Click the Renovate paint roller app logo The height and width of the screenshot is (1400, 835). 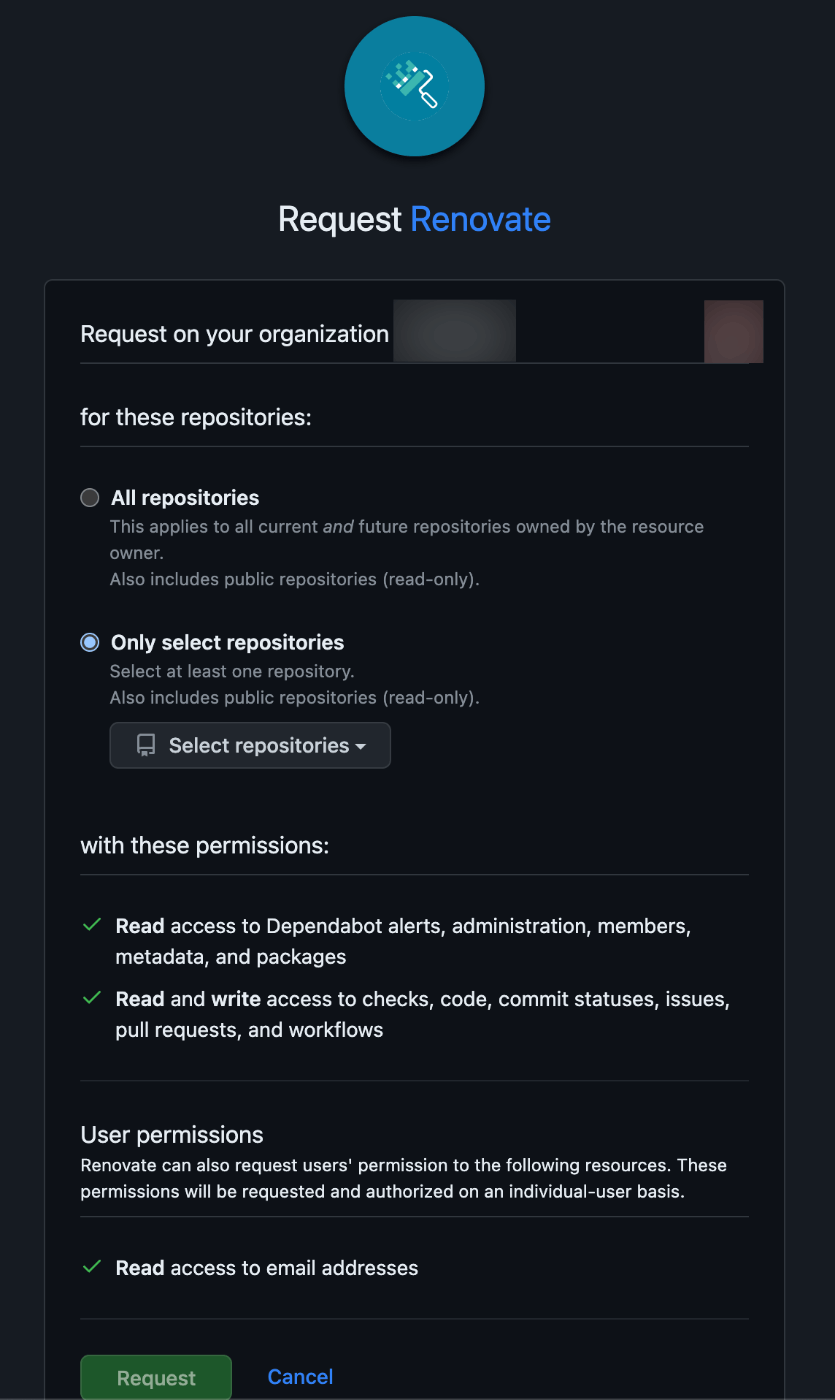pyautogui.click(x=415, y=86)
